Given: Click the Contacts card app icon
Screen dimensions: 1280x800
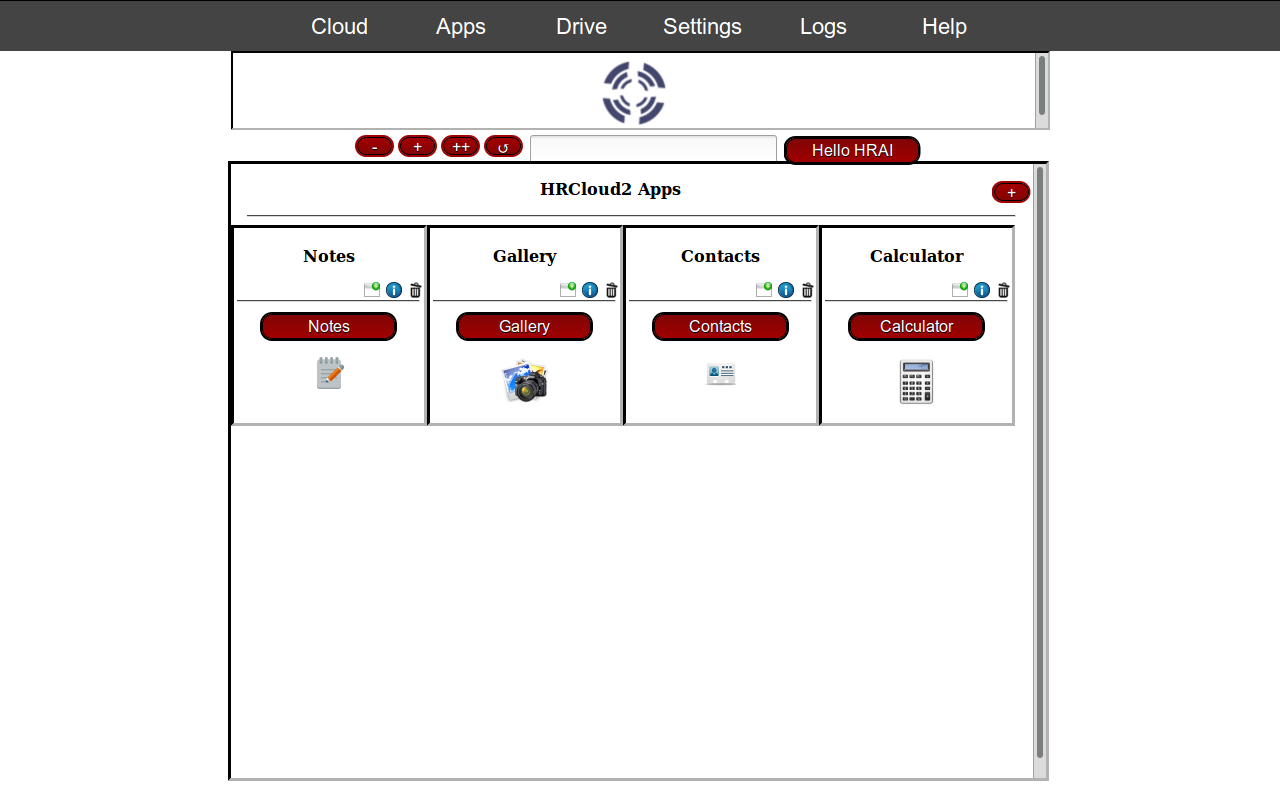Looking at the screenshot, I should point(721,374).
